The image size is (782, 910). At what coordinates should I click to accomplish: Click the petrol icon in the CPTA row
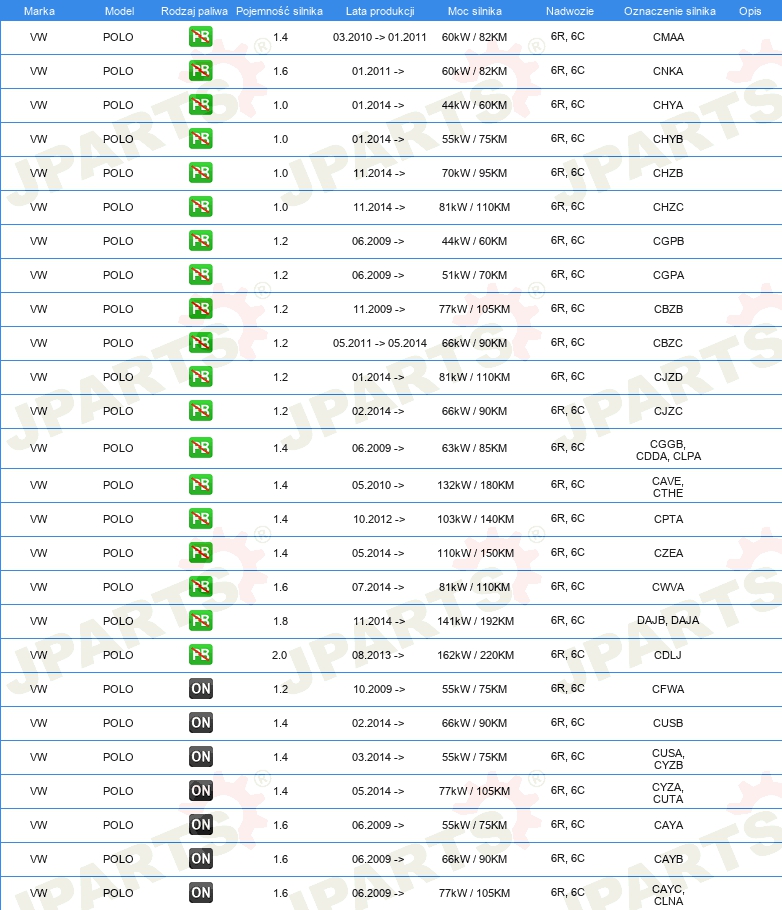(x=200, y=519)
